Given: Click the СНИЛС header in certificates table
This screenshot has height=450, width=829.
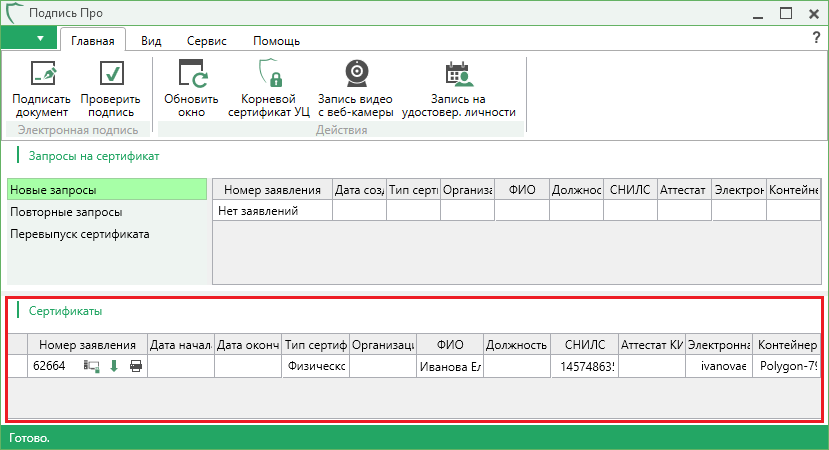Looking at the screenshot, I should click(x=584, y=345).
